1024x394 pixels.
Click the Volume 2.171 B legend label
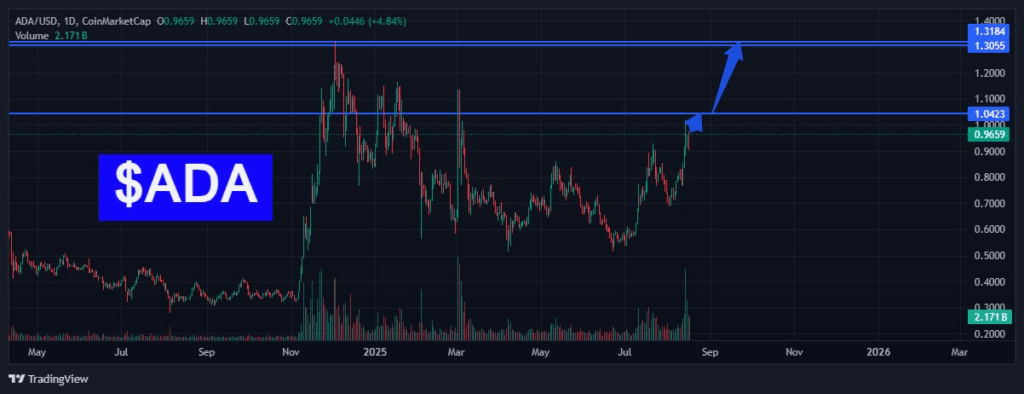52,35
